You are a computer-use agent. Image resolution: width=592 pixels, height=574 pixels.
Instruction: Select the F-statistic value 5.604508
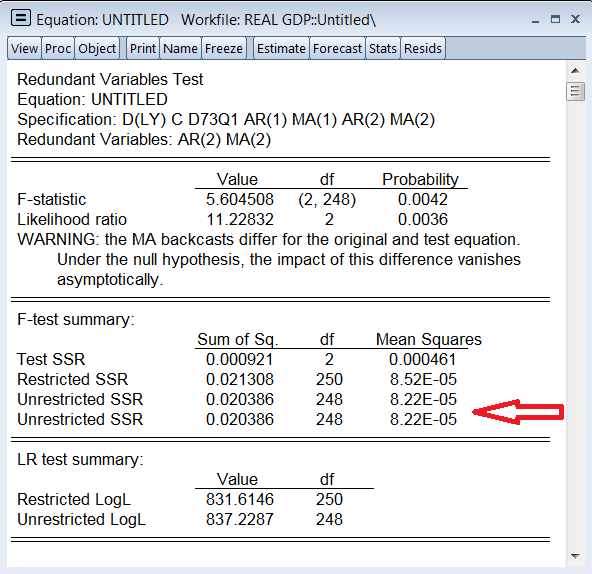pos(240,199)
